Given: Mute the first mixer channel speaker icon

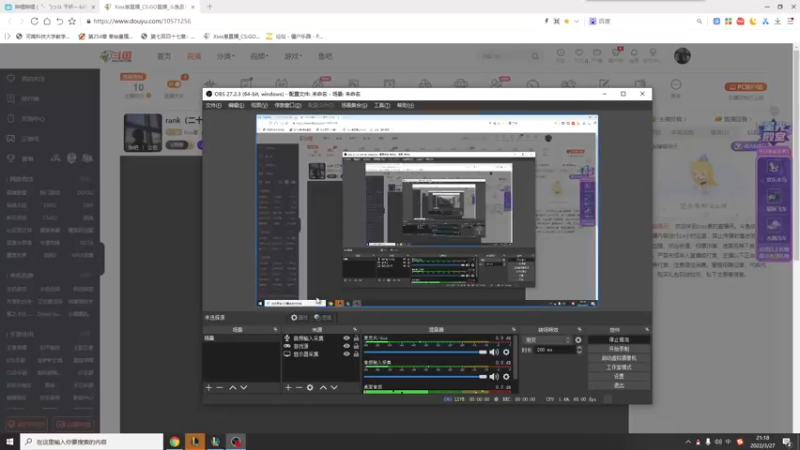Looking at the screenshot, I should pyautogui.click(x=494, y=352).
